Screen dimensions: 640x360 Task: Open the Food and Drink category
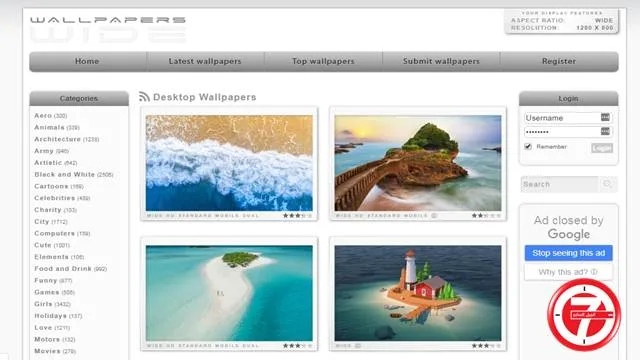coord(71,269)
